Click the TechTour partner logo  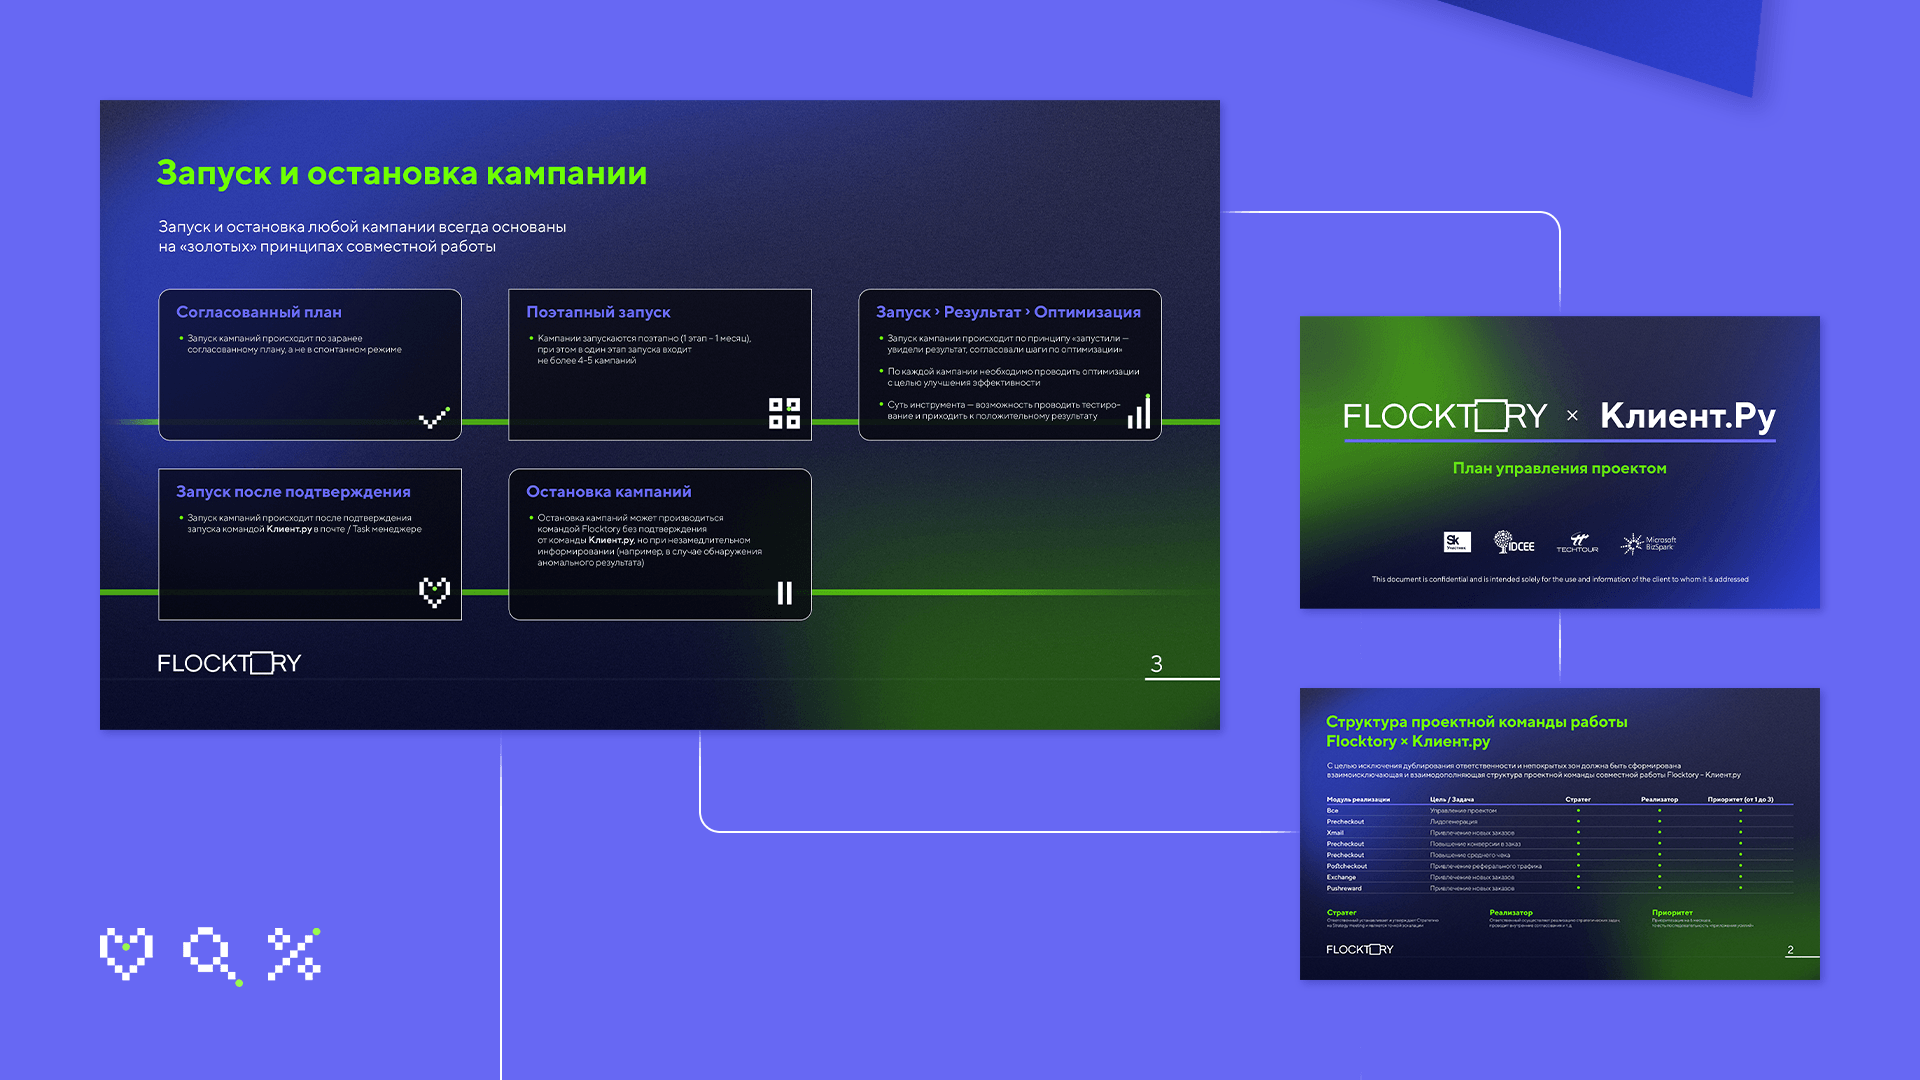(1577, 543)
